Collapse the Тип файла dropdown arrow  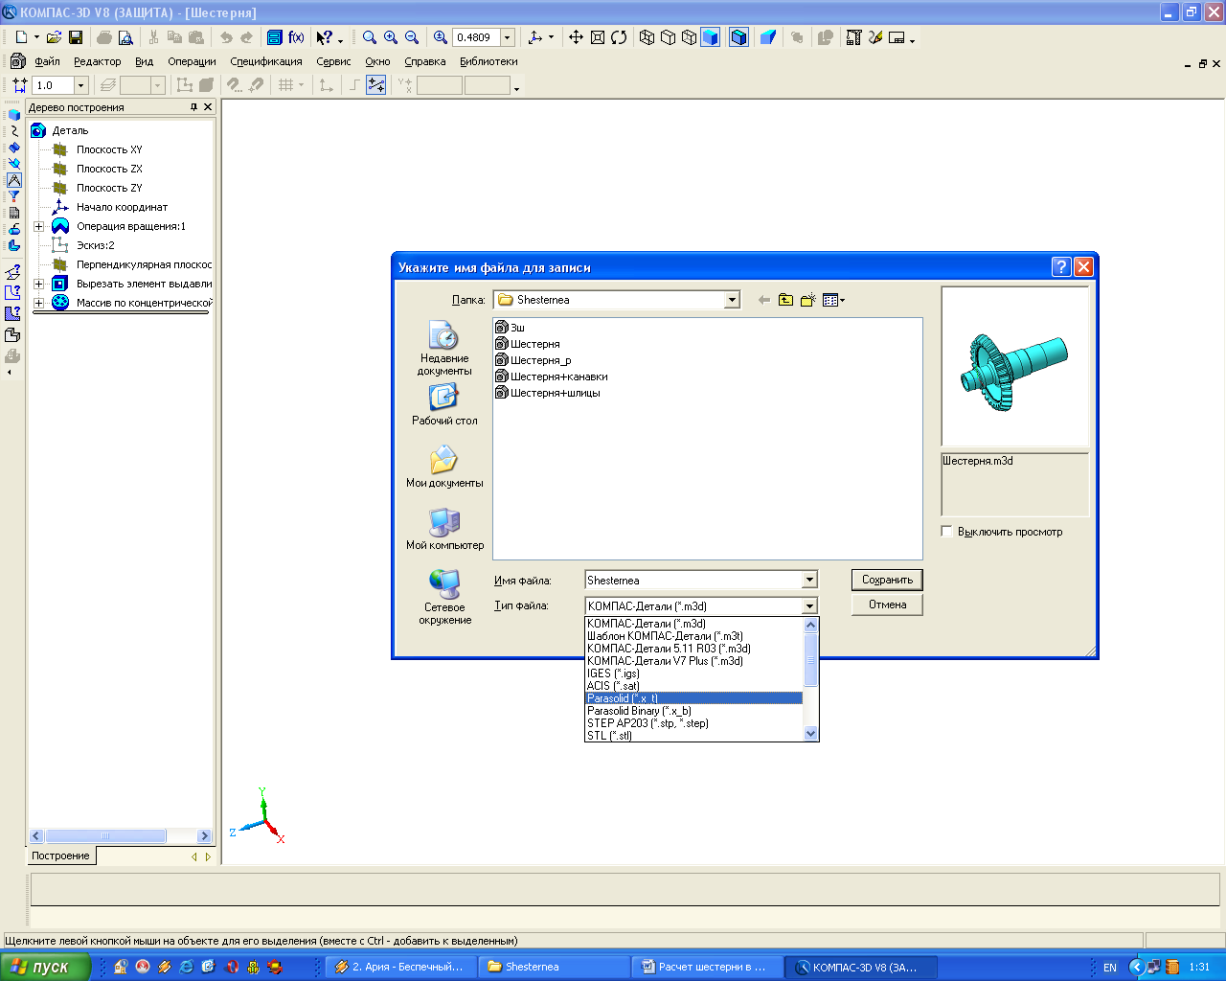pyautogui.click(x=809, y=606)
